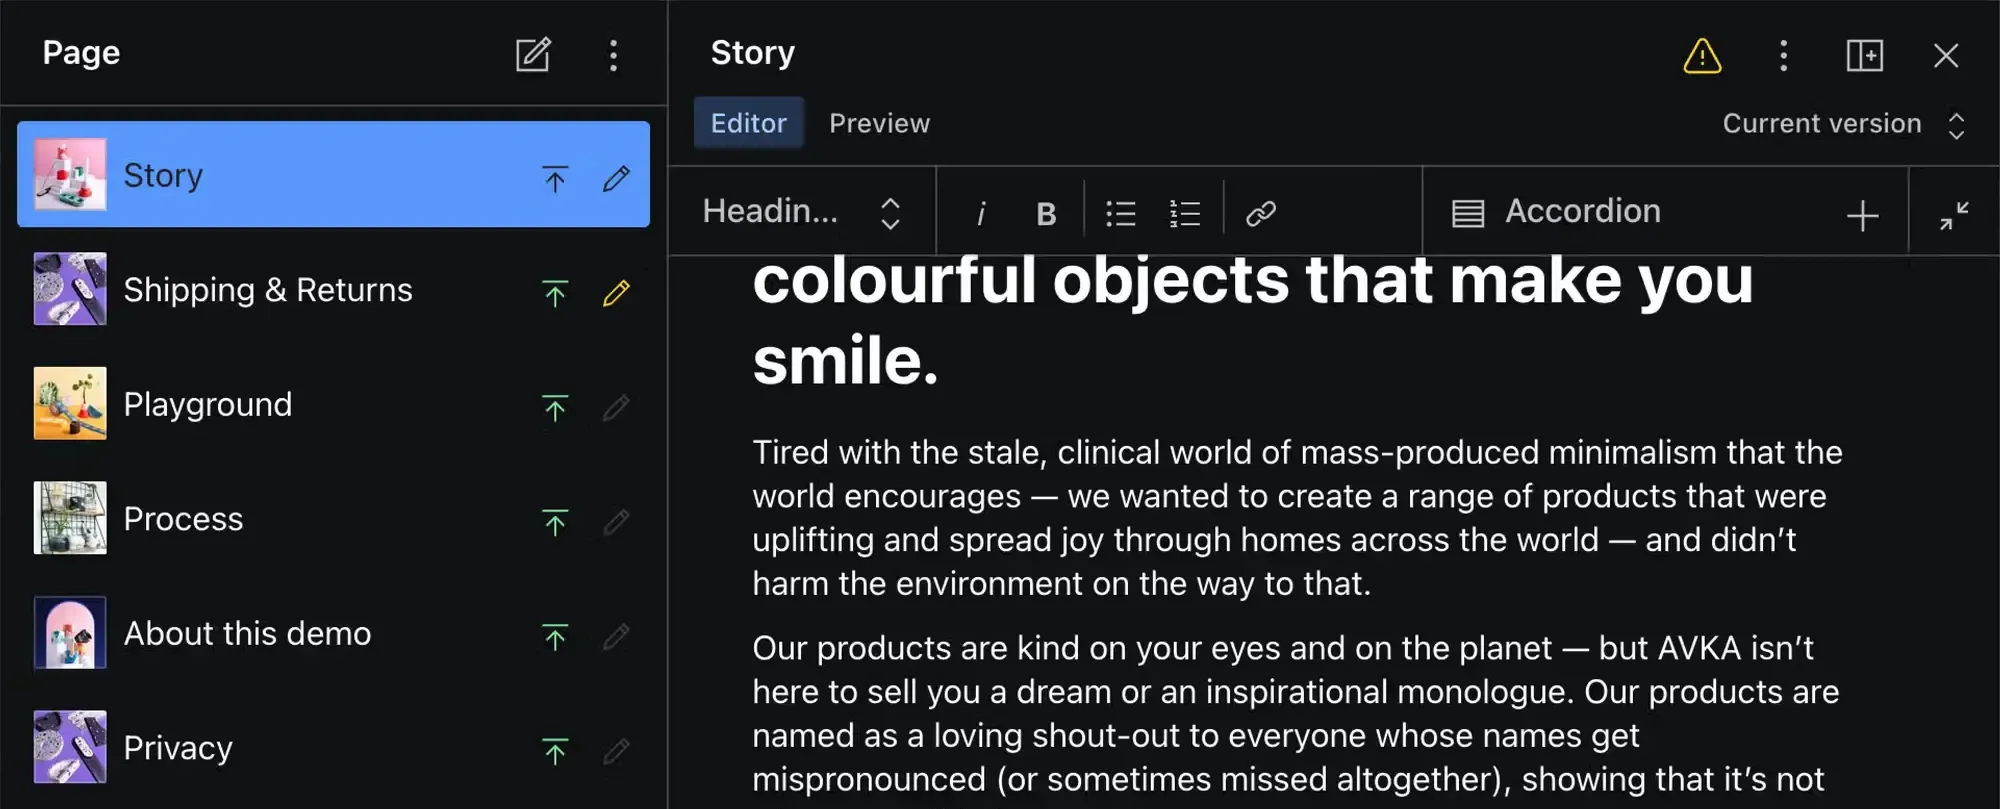
Task: Open the Page panel three-dot menu
Action: (613, 55)
